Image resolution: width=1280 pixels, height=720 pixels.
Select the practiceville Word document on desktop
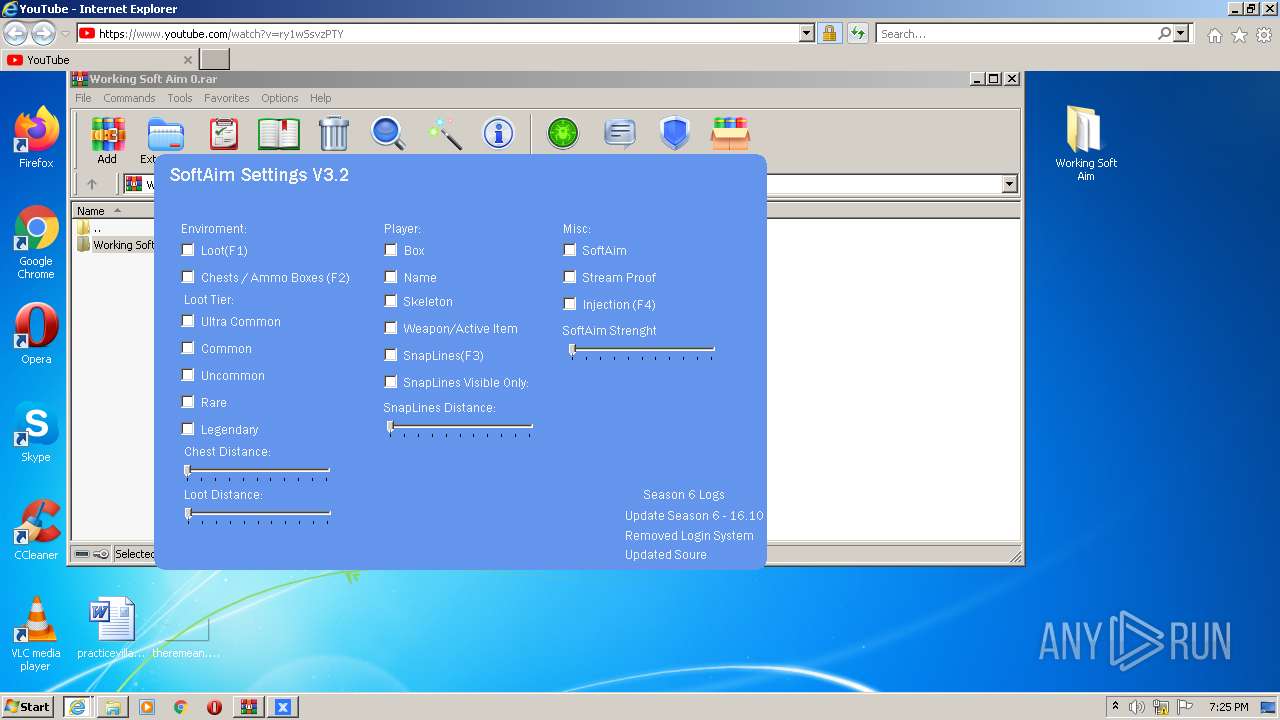pos(111,628)
